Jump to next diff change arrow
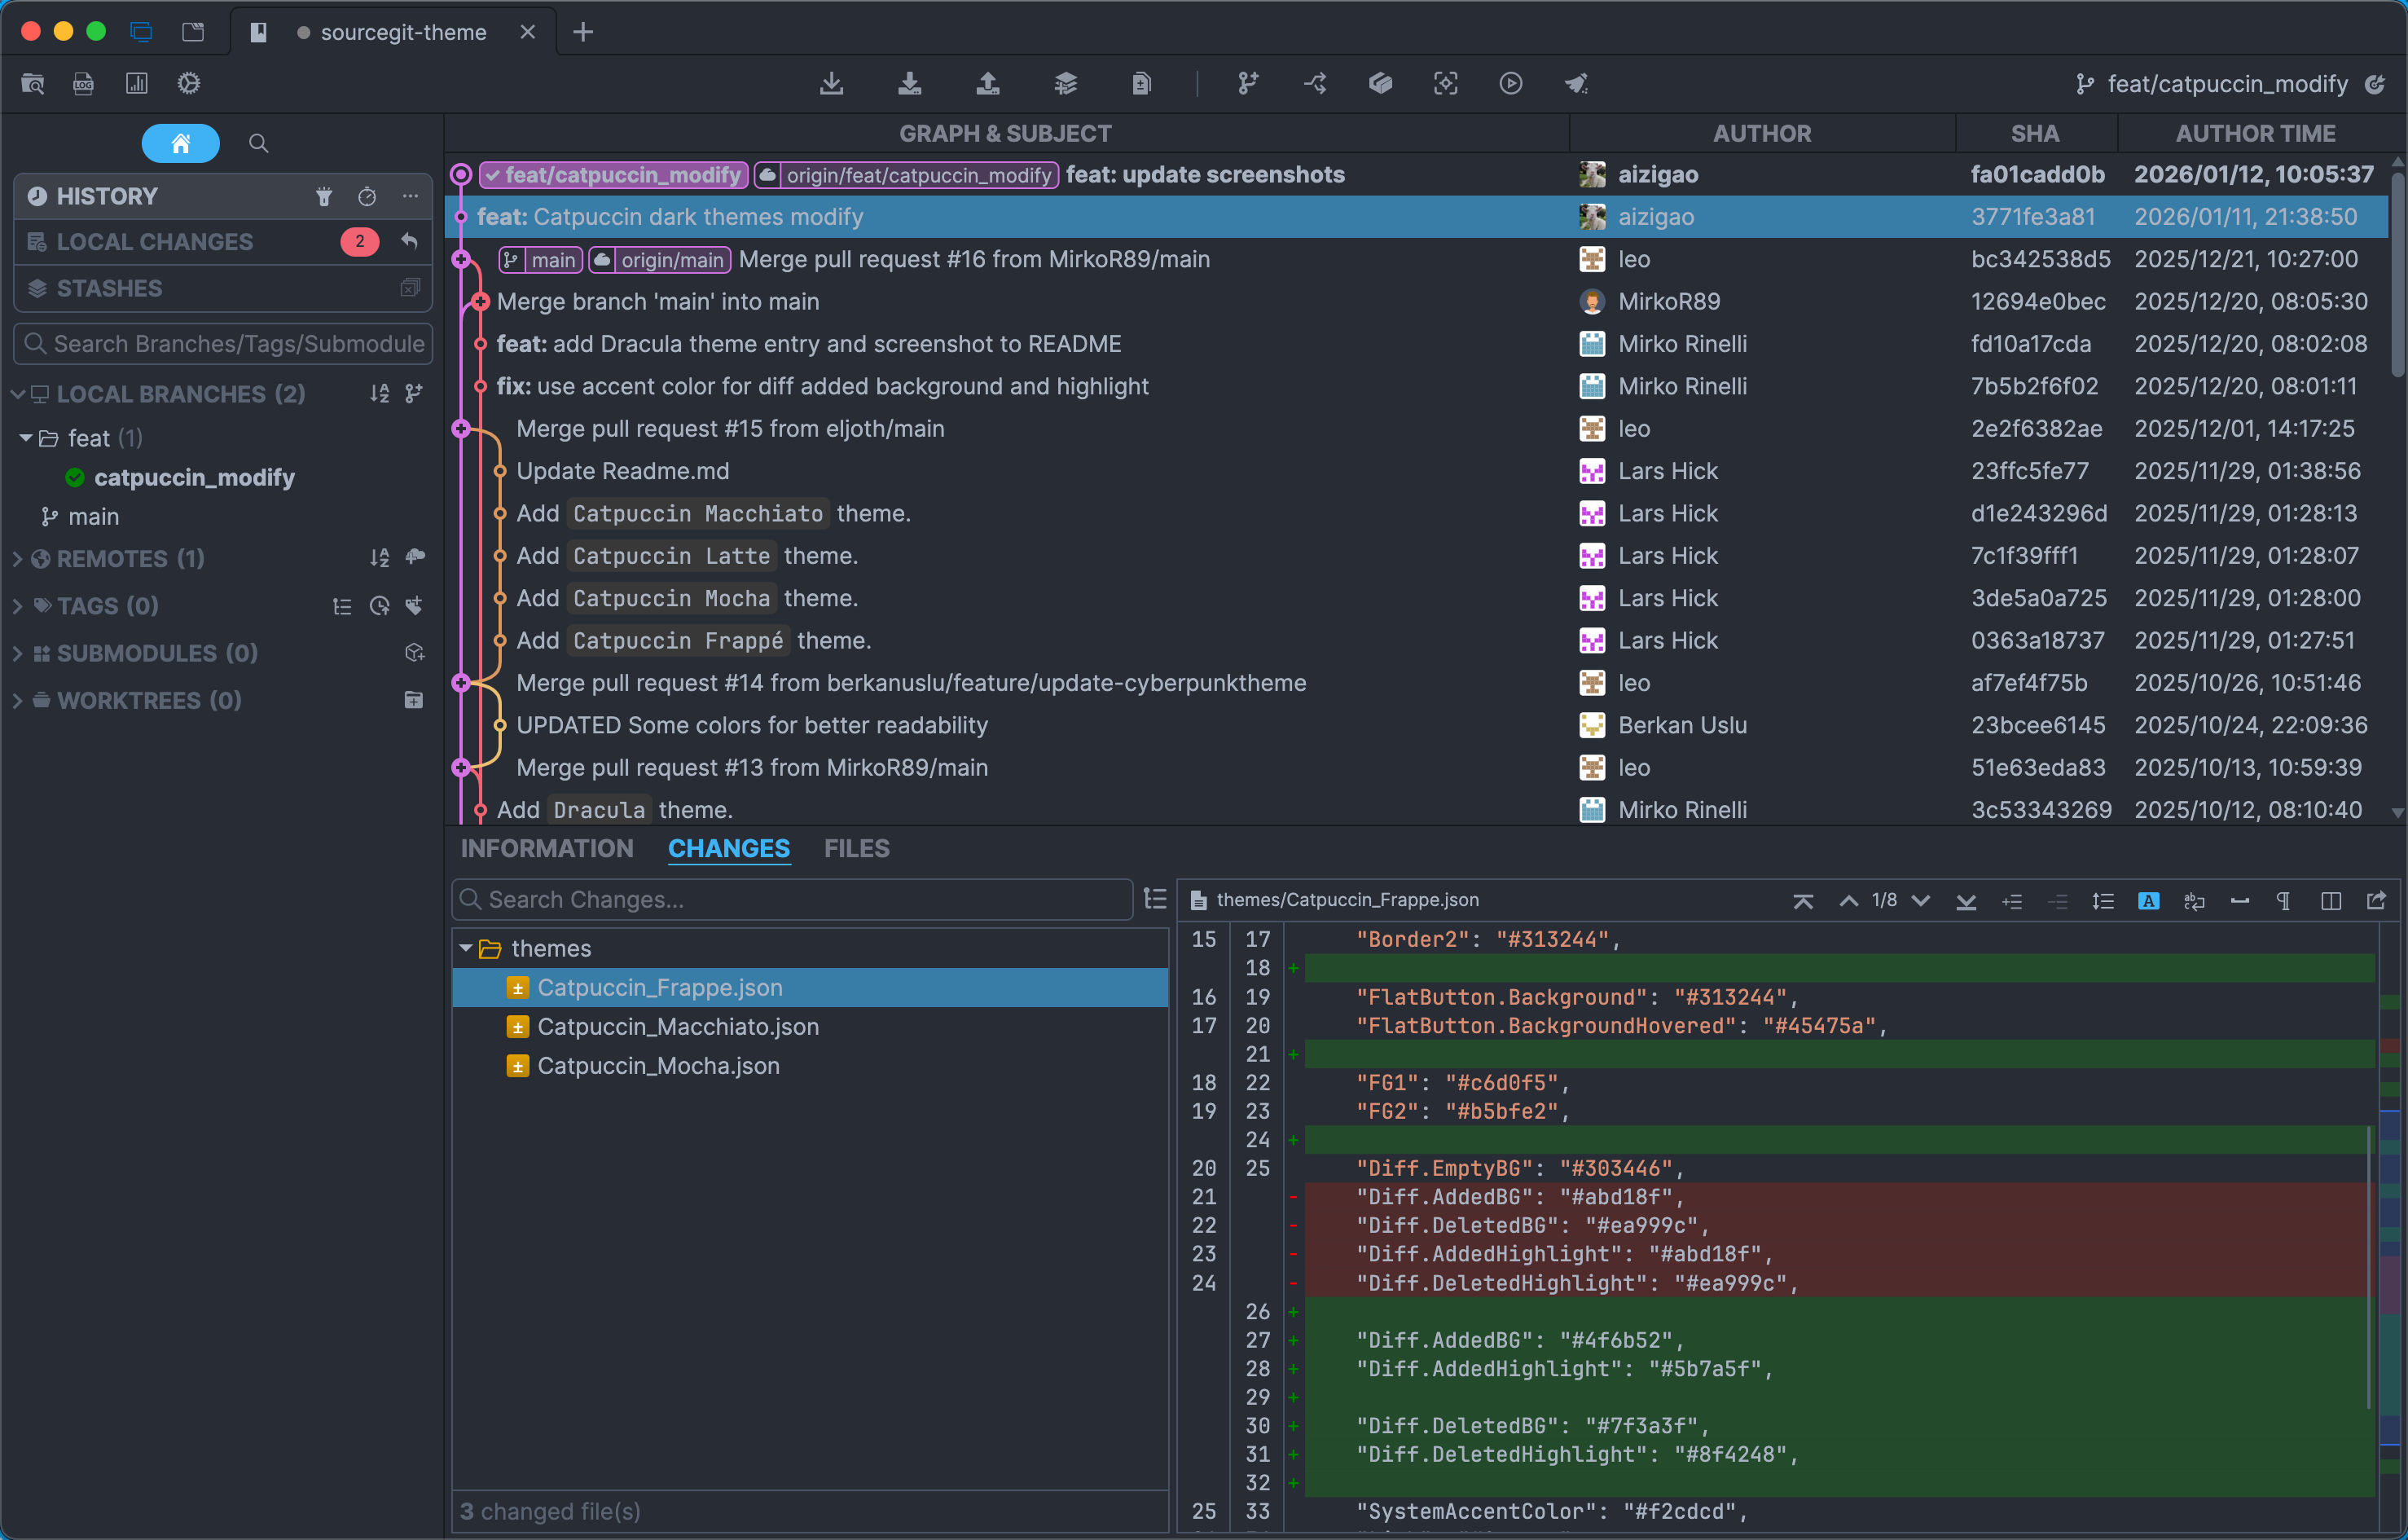 [1920, 900]
